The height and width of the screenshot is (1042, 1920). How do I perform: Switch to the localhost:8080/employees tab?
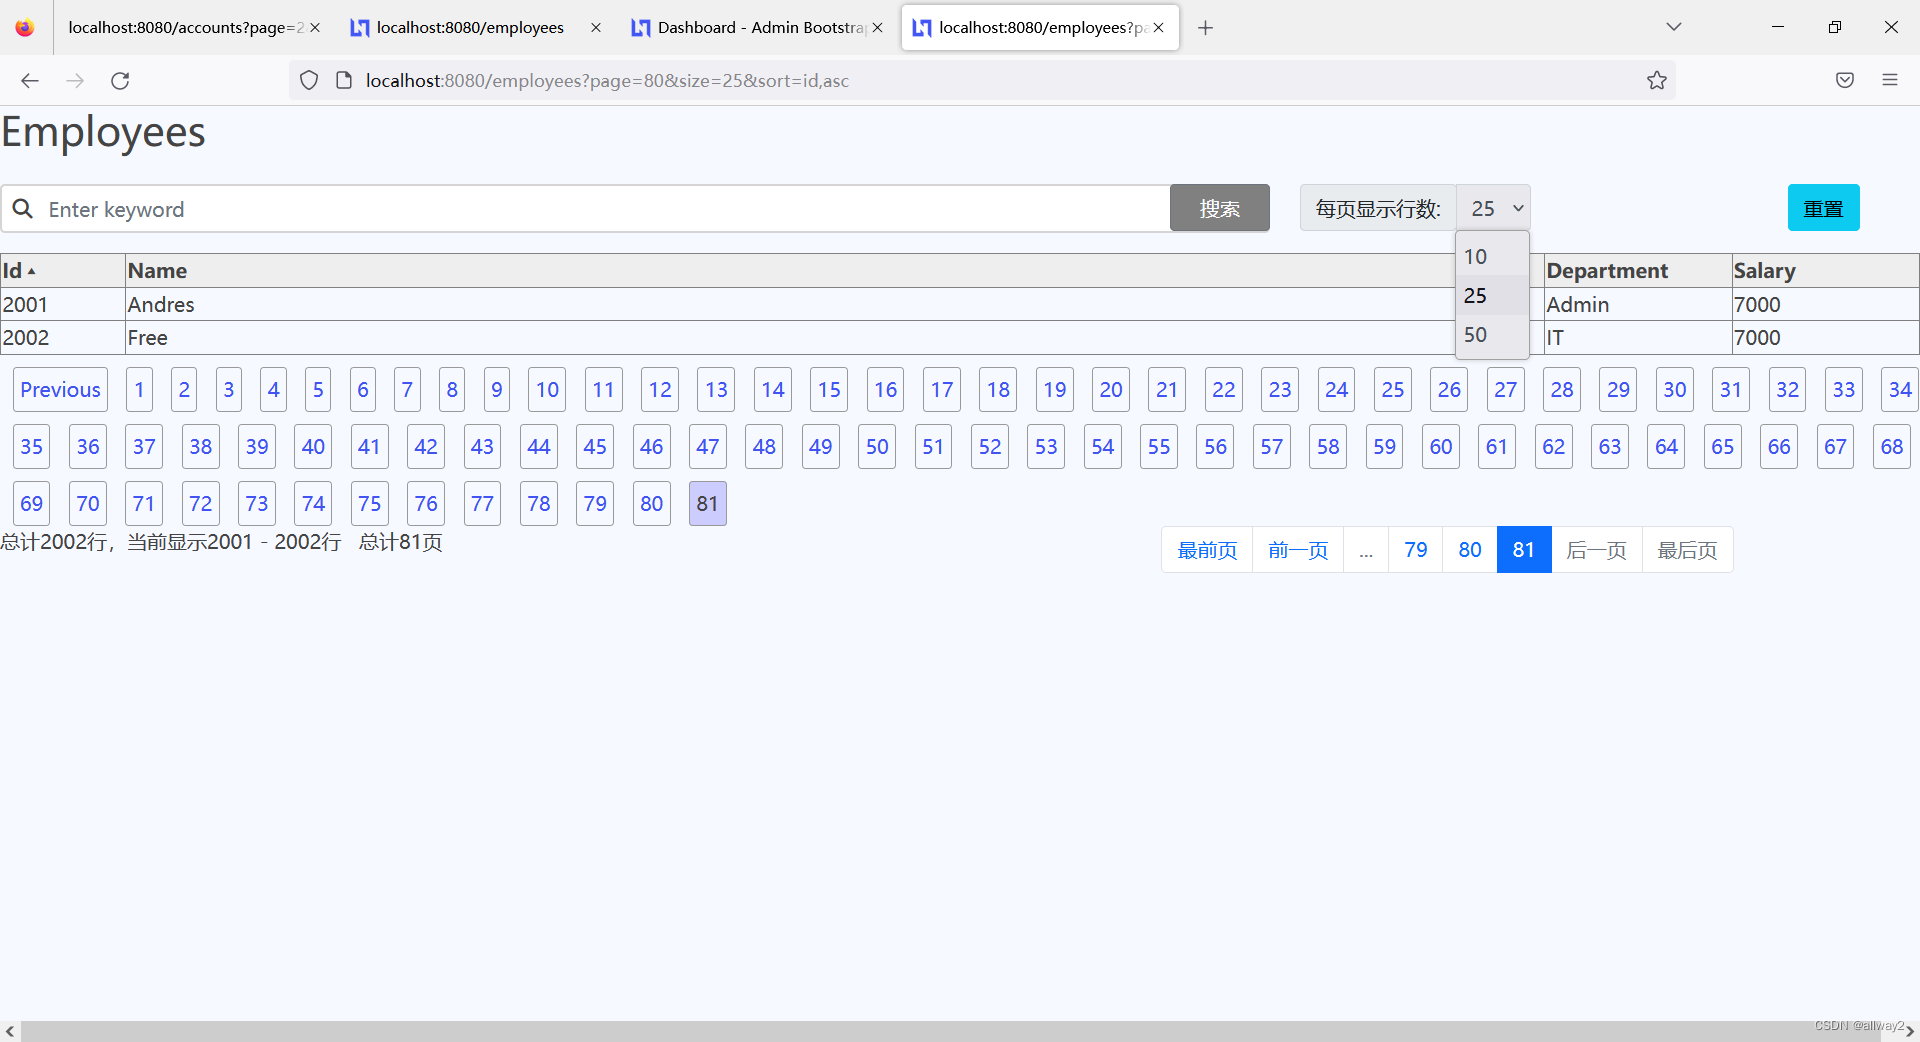click(470, 27)
